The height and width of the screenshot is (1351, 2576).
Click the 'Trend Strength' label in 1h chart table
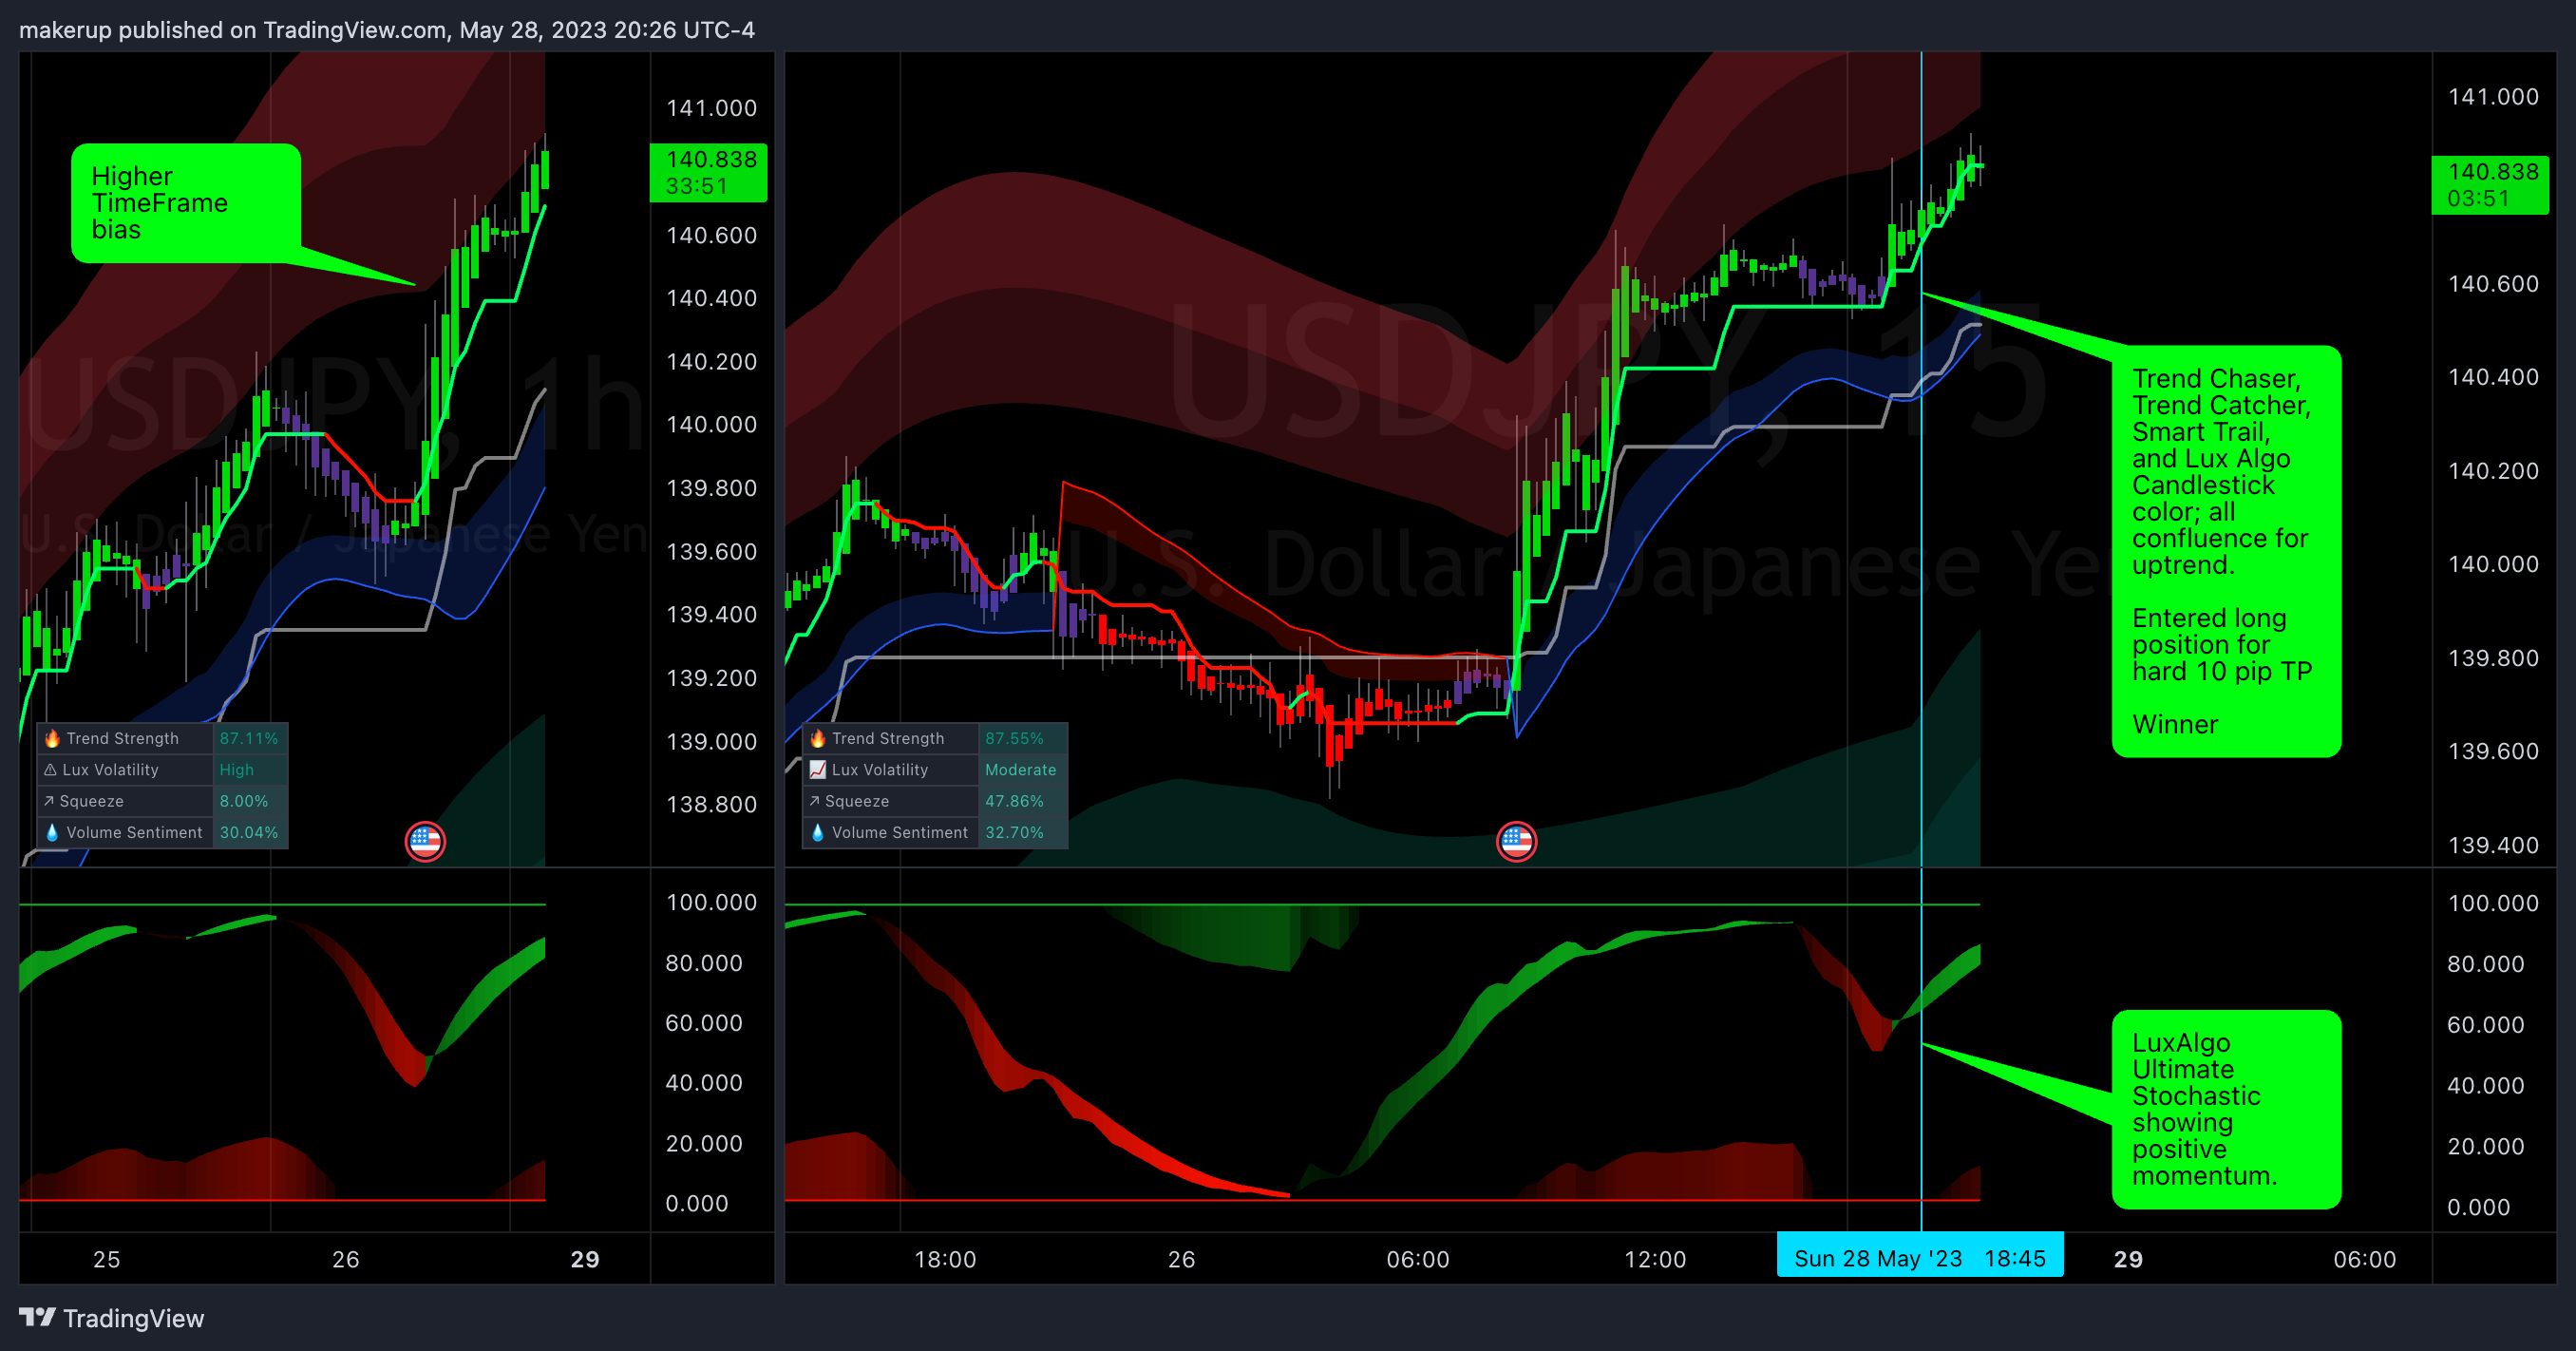[122, 738]
